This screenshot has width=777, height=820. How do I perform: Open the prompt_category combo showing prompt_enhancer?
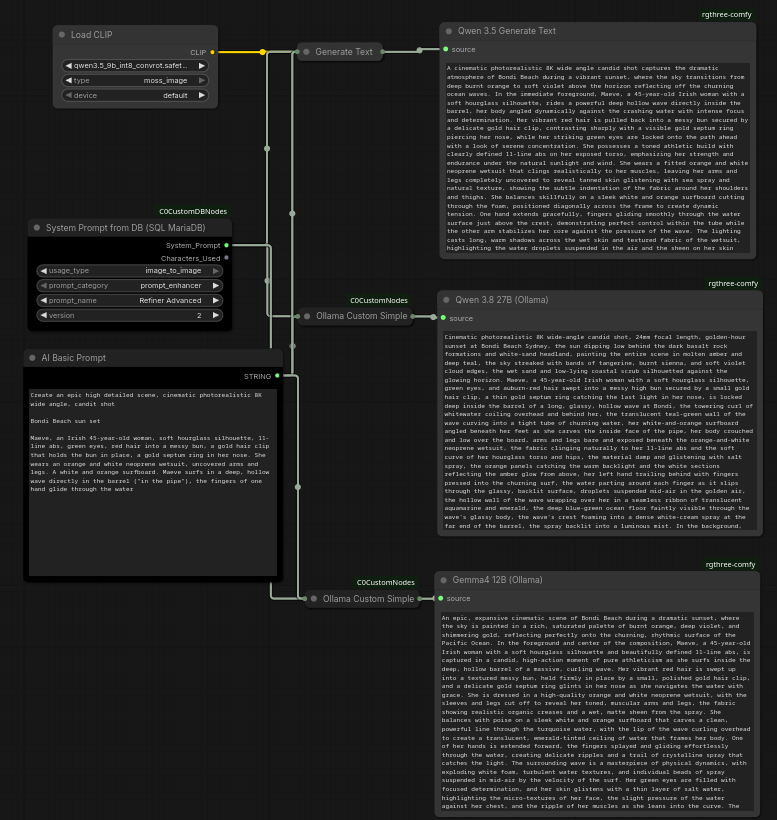[x=130, y=286]
